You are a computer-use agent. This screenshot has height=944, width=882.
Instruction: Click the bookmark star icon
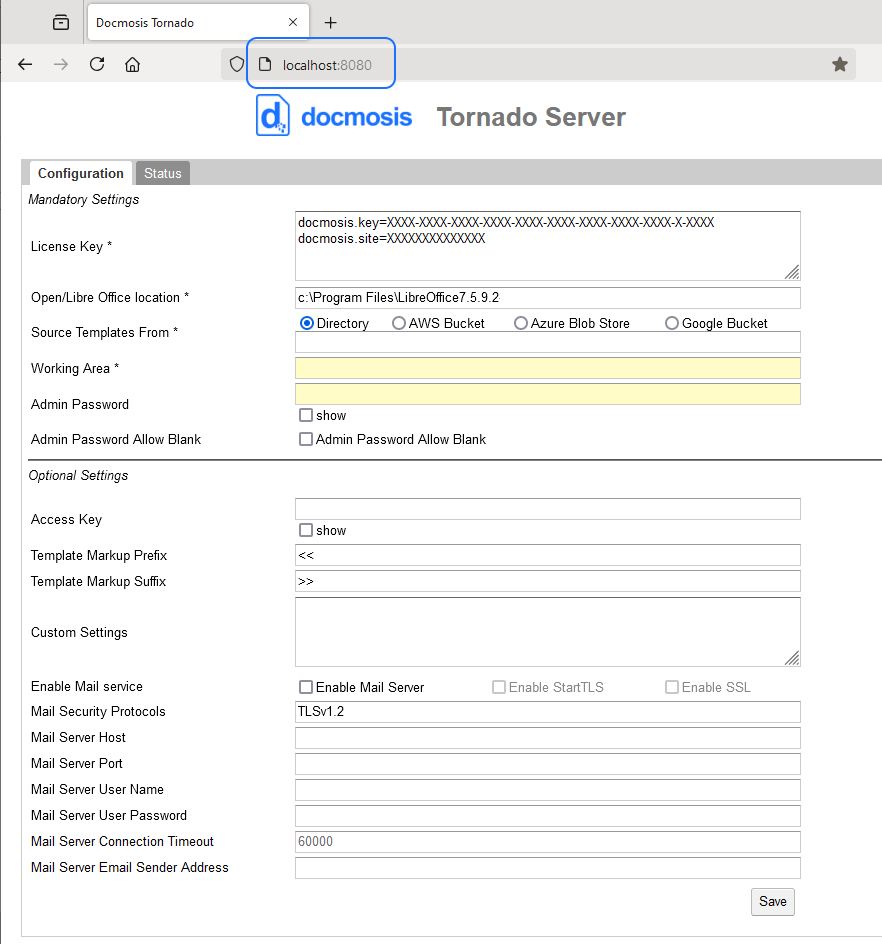[840, 64]
